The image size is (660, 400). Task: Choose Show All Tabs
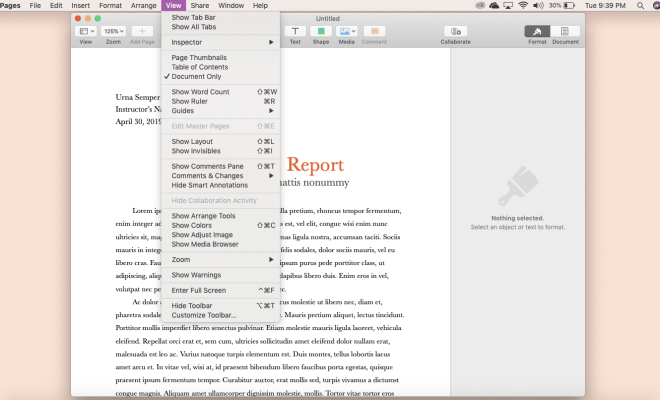221,27
